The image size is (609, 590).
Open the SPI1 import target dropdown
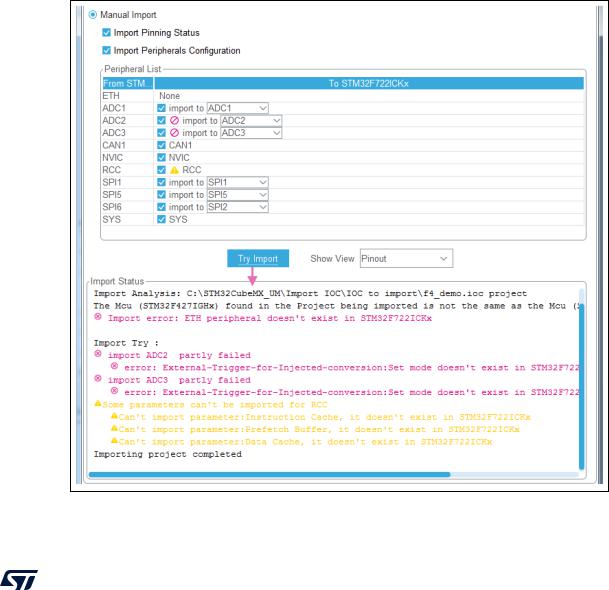point(237,182)
